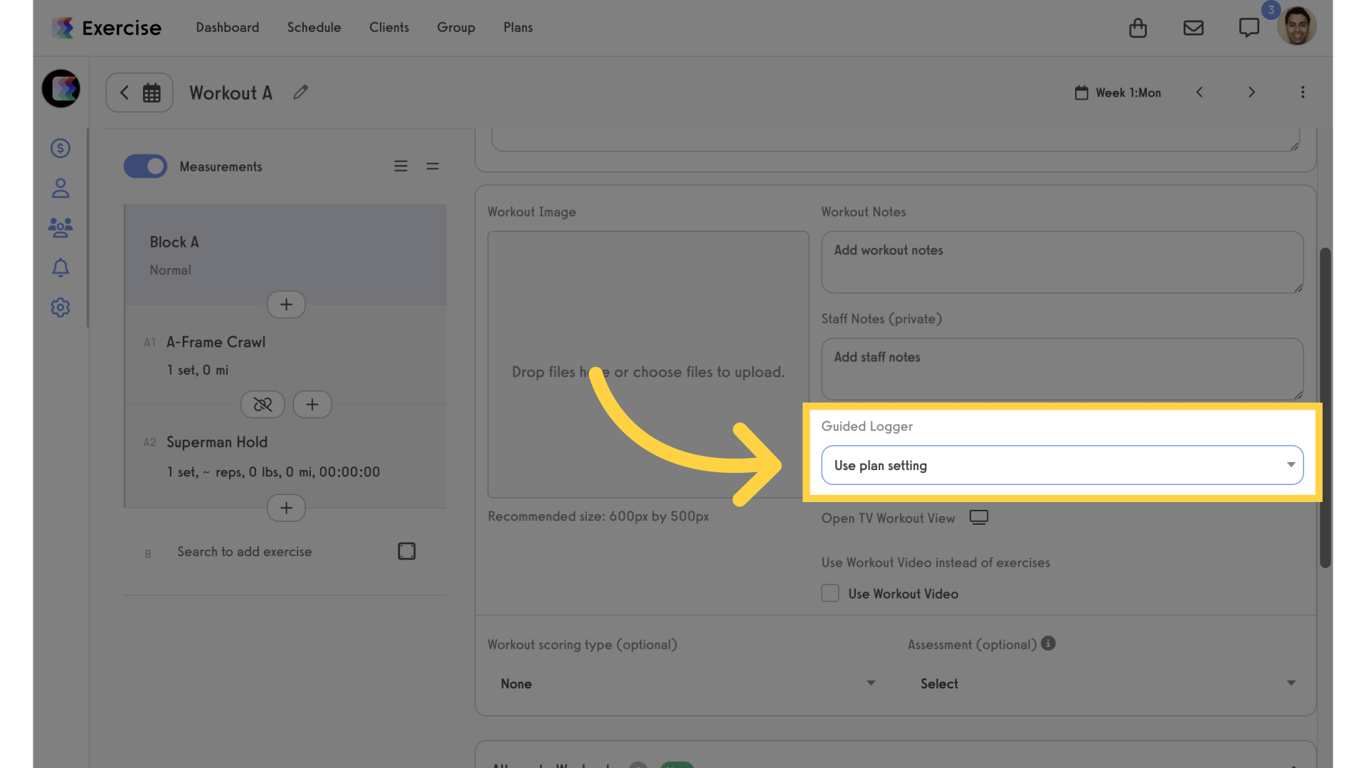Open the chat icon showing 3 notifications

(1249, 27)
